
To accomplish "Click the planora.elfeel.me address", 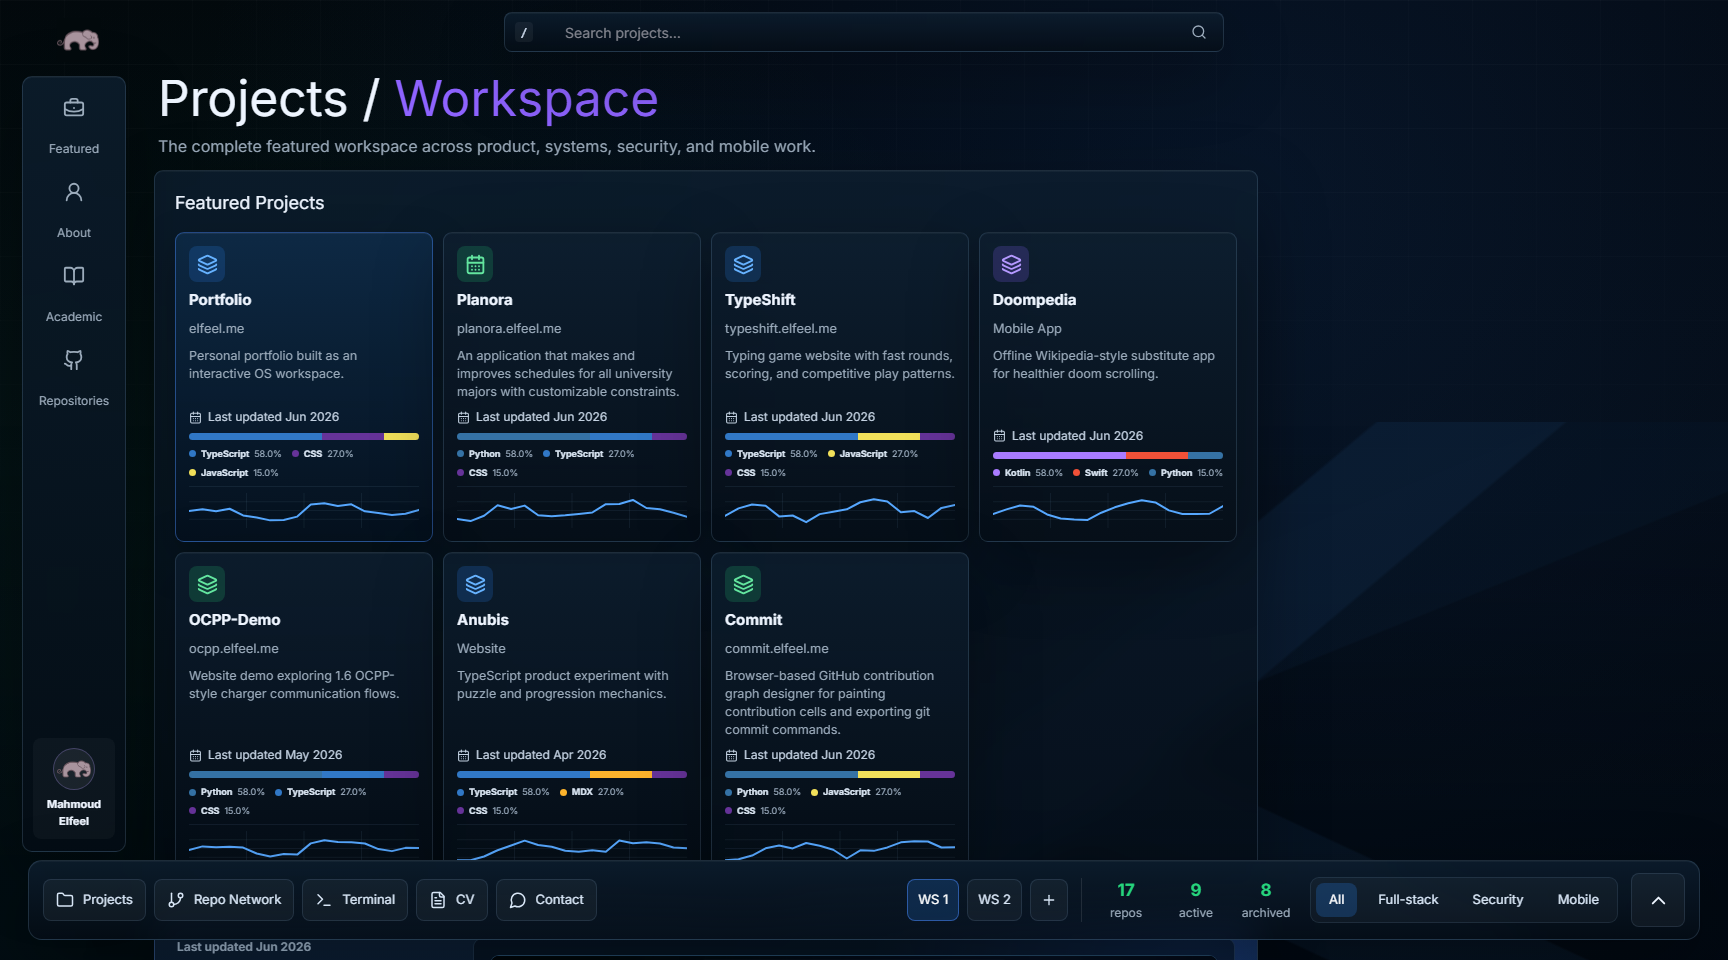I will pos(509,329).
